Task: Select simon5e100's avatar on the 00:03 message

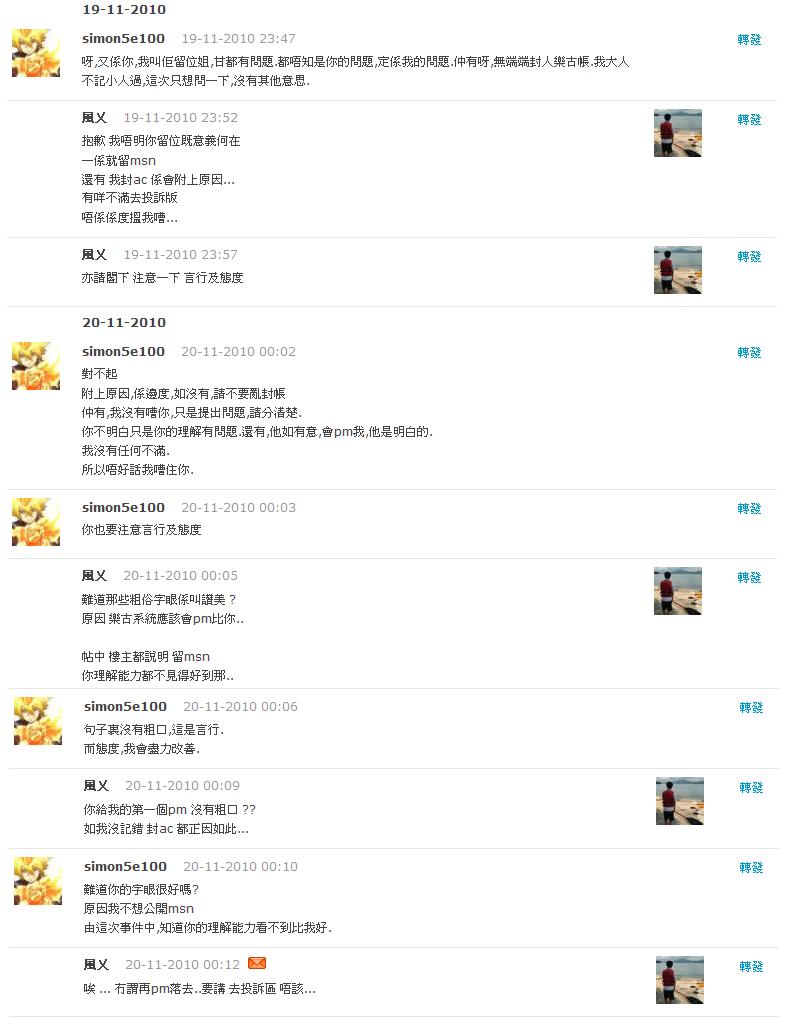Action: [36, 522]
